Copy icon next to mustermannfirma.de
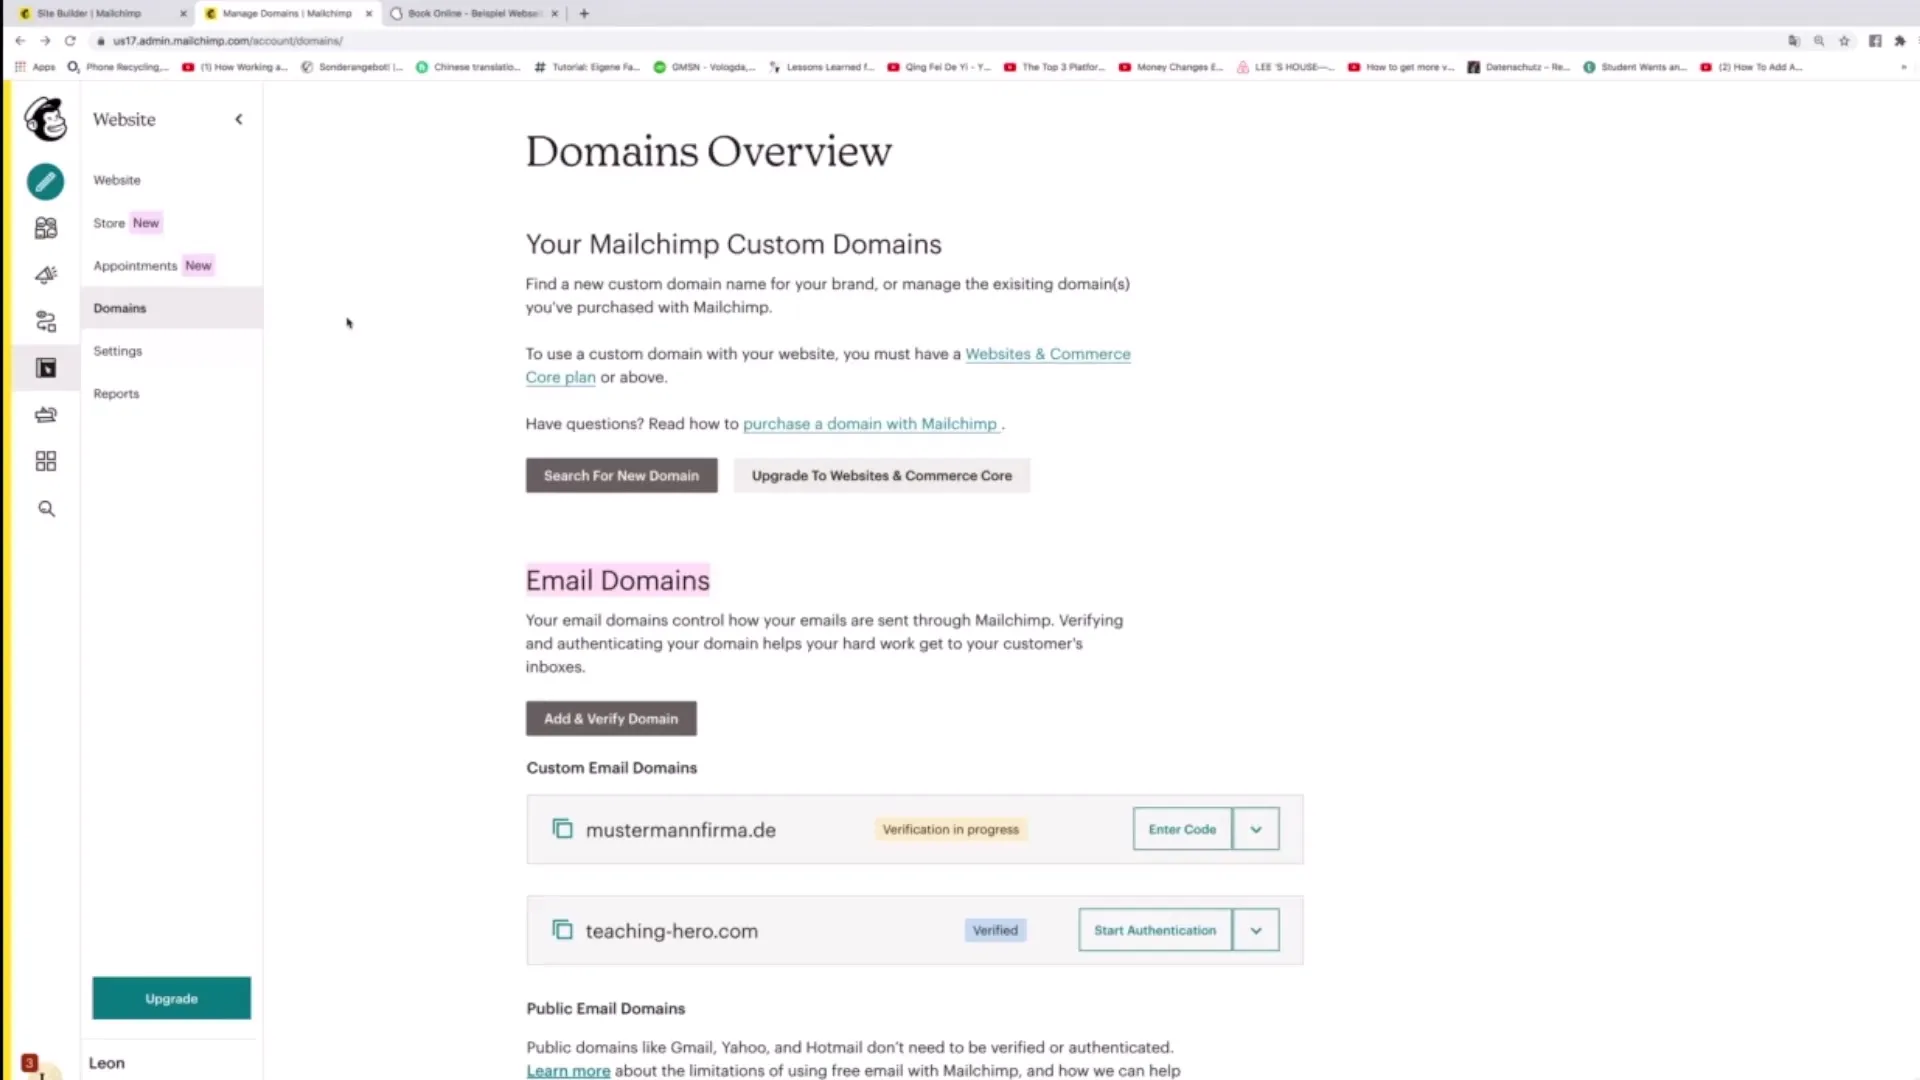Image resolution: width=1920 pixels, height=1080 pixels. pyautogui.click(x=562, y=829)
